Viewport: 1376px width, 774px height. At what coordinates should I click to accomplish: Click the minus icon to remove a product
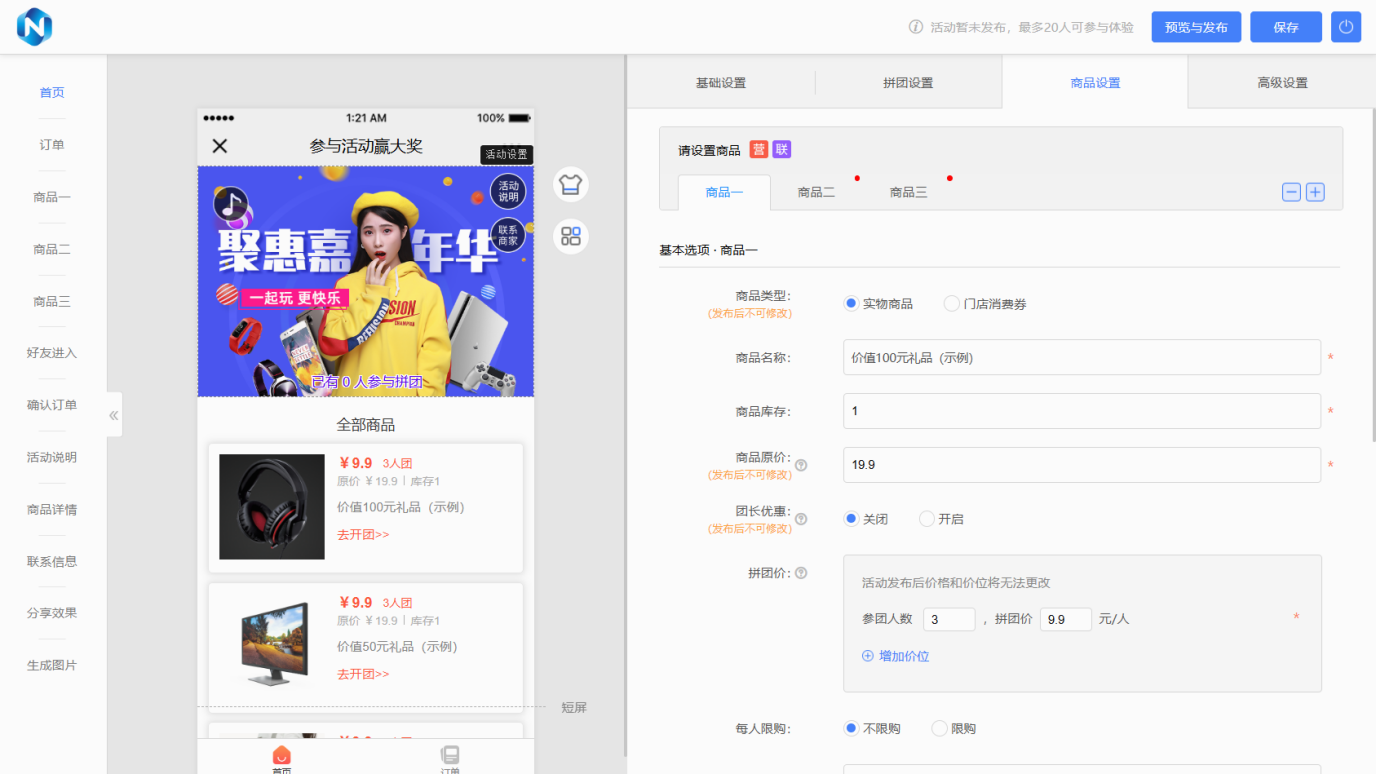[1291, 191]
